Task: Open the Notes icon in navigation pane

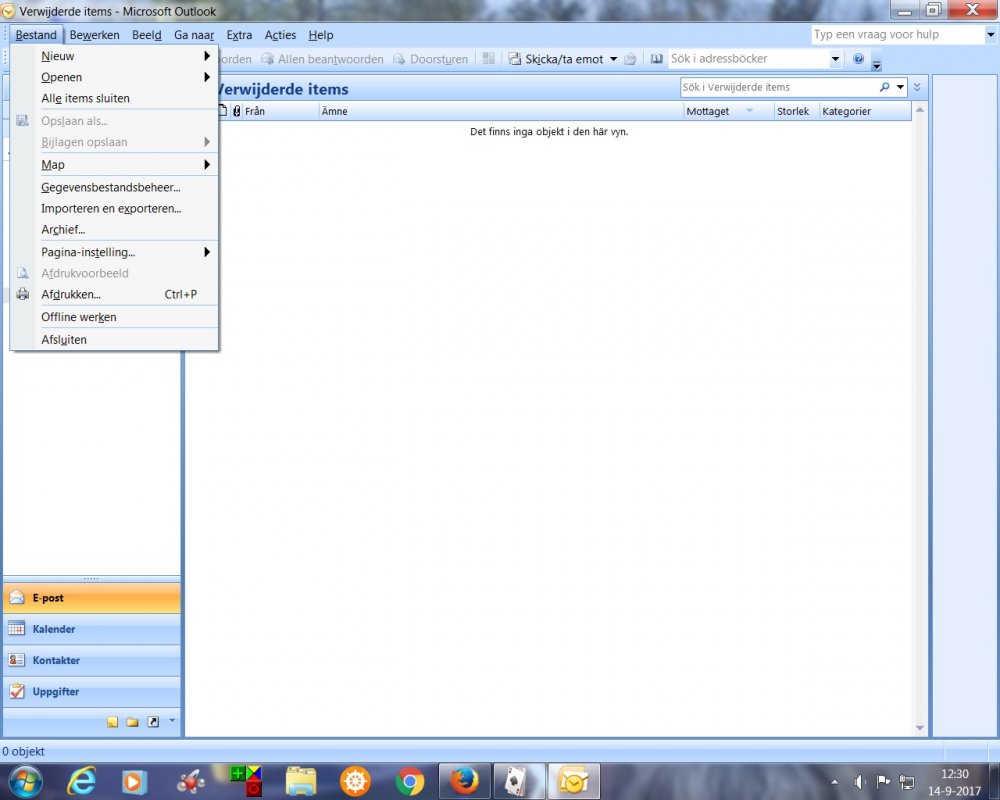Action: click(113, 722)
